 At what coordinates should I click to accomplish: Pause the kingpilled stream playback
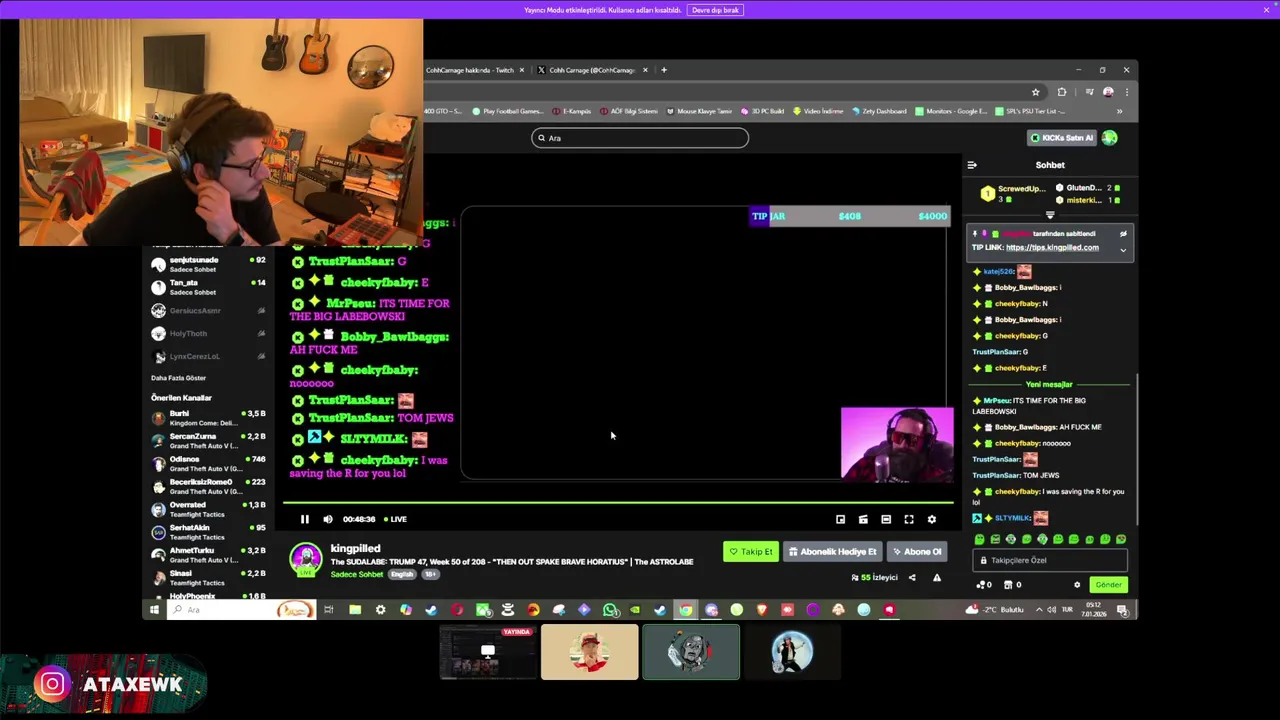click(x=305, y=519)
